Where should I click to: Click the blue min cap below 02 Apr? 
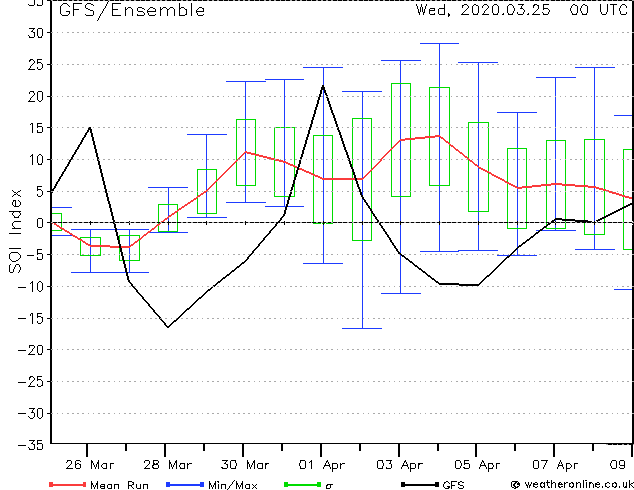362,328
